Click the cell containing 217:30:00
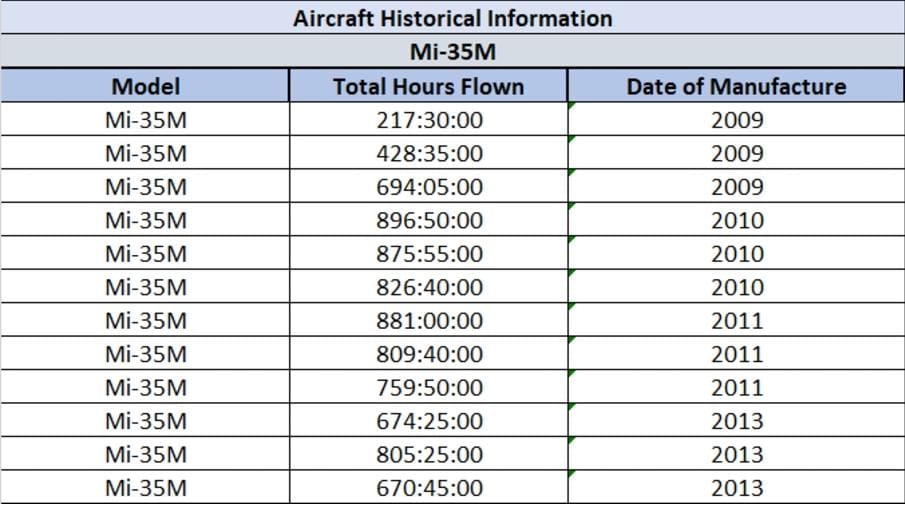This screenshot has width=905, height=507. tap(428, 120)
